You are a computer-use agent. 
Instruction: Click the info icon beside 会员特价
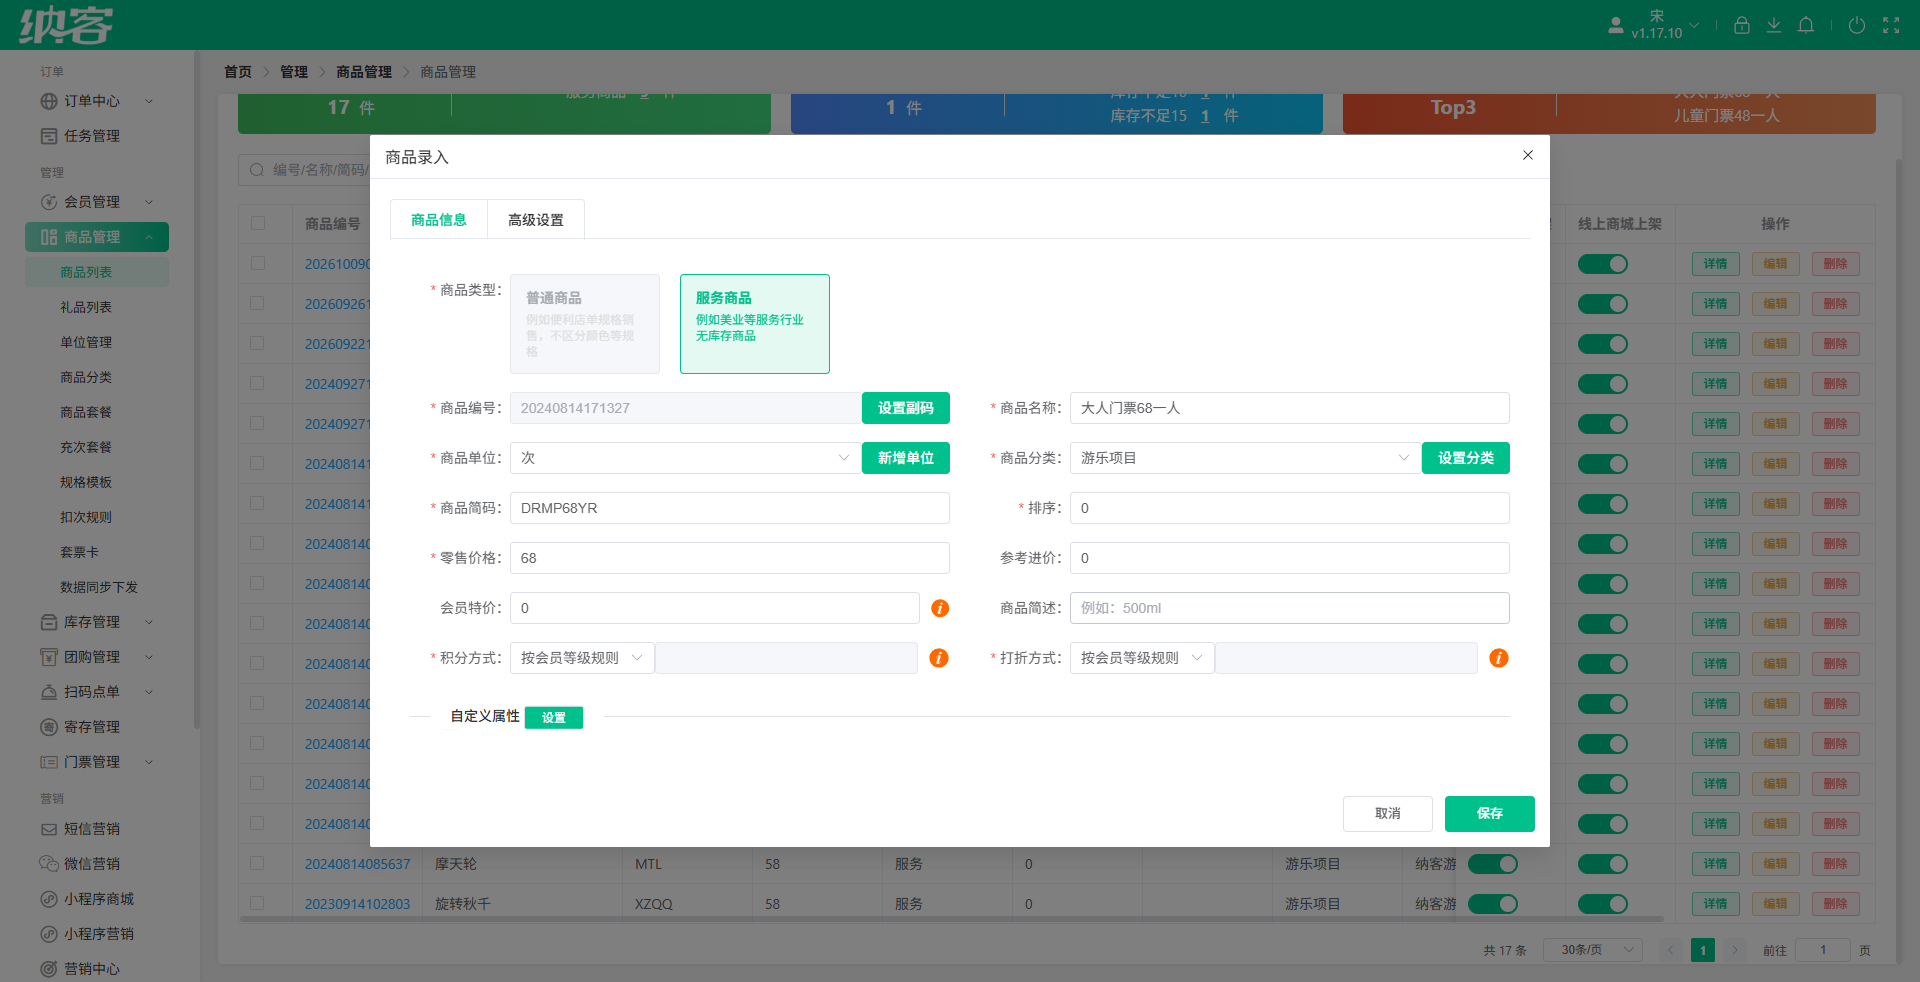pyautogui.click(x=940, y=608)
